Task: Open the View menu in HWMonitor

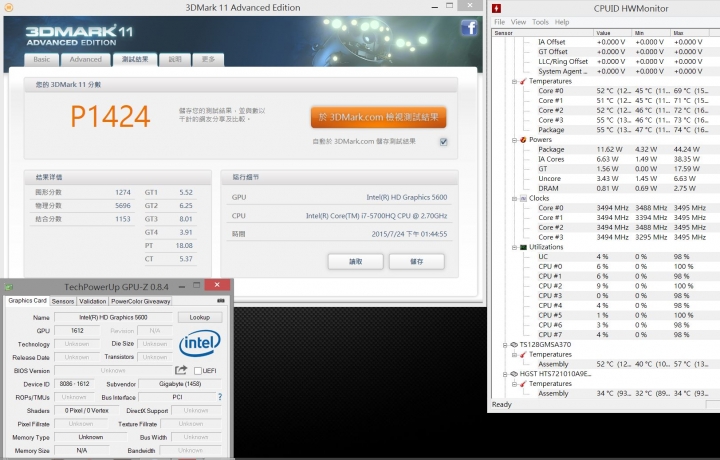Action: point(518,22)
